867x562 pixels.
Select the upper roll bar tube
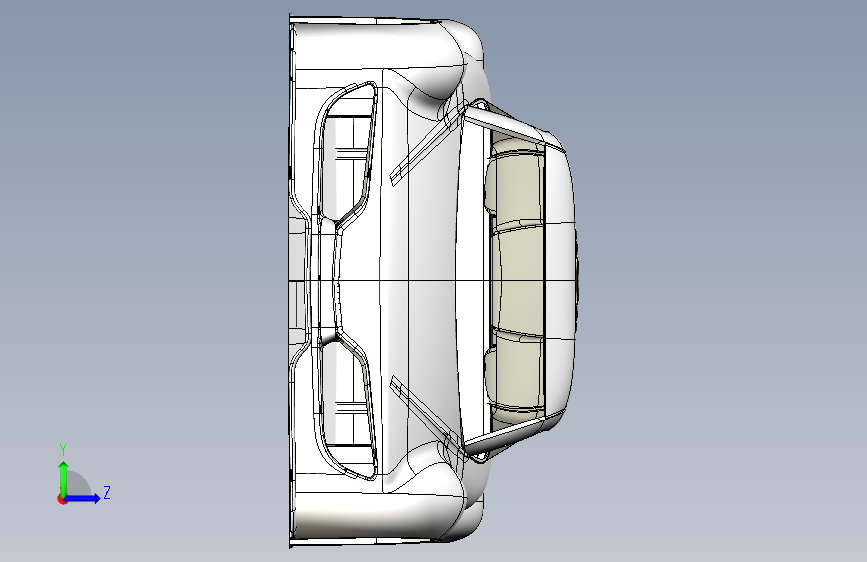pyautogui.click(x=504, y=127)
